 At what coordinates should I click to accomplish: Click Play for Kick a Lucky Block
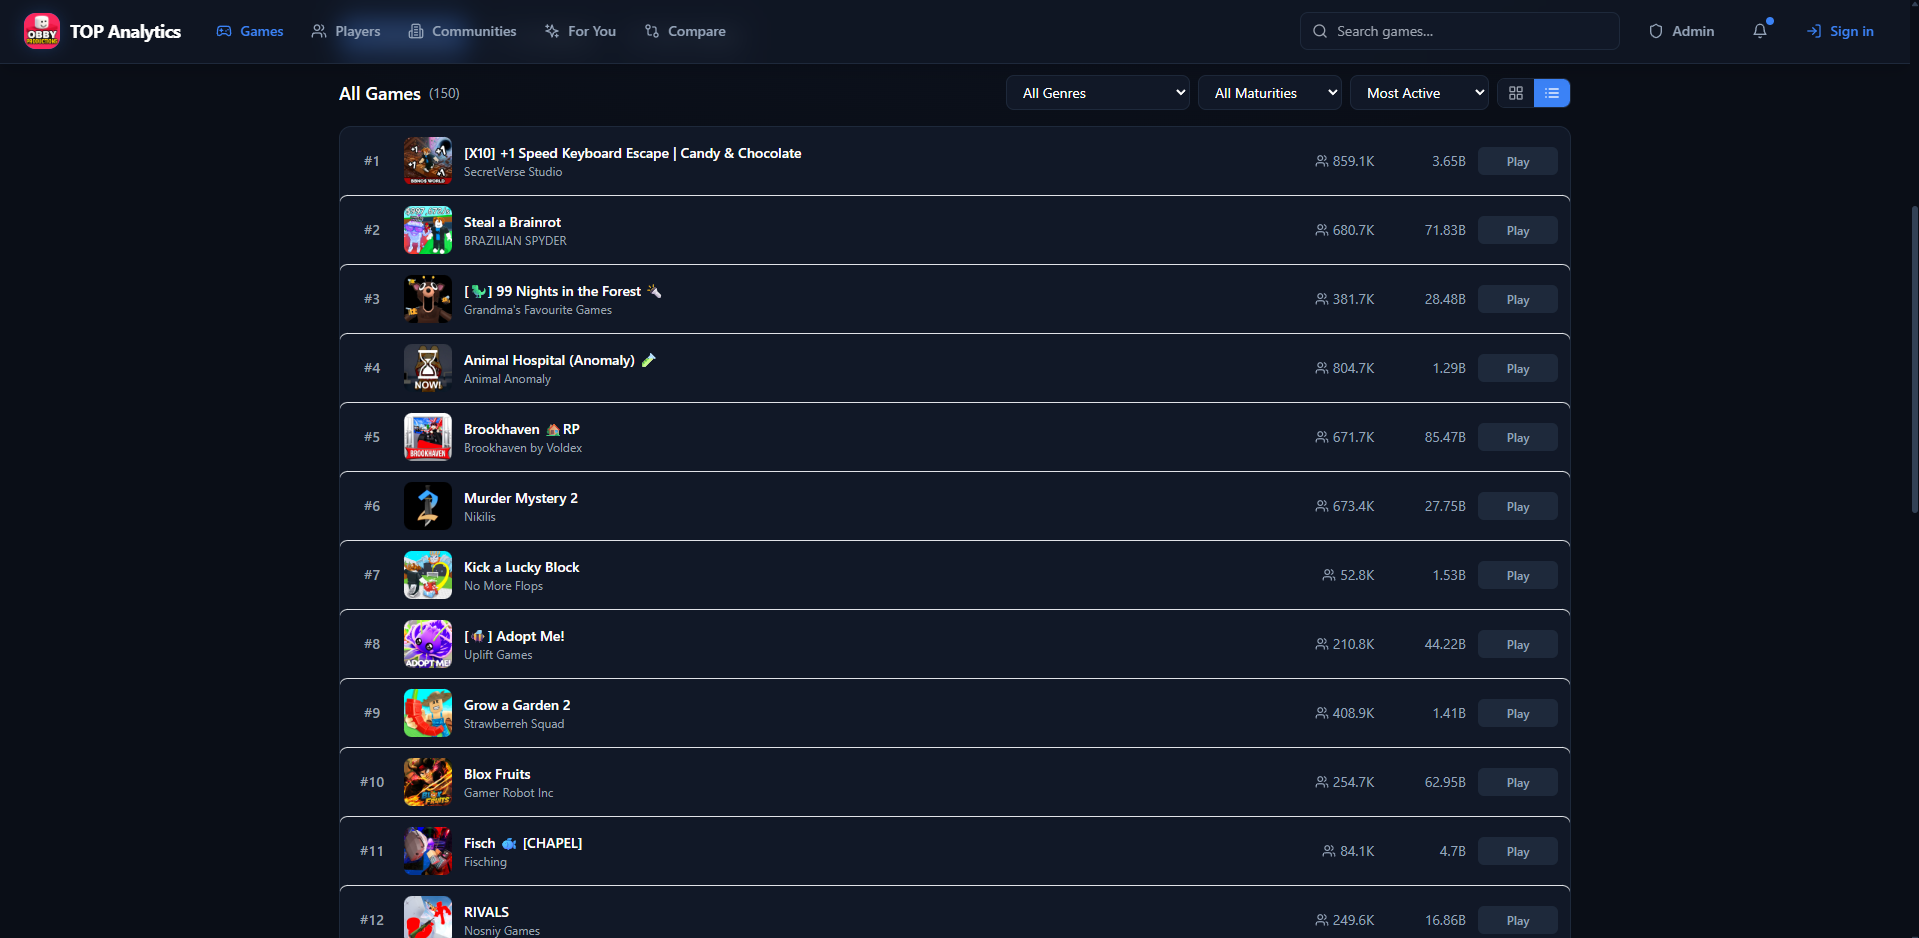tap(1518, 575)
